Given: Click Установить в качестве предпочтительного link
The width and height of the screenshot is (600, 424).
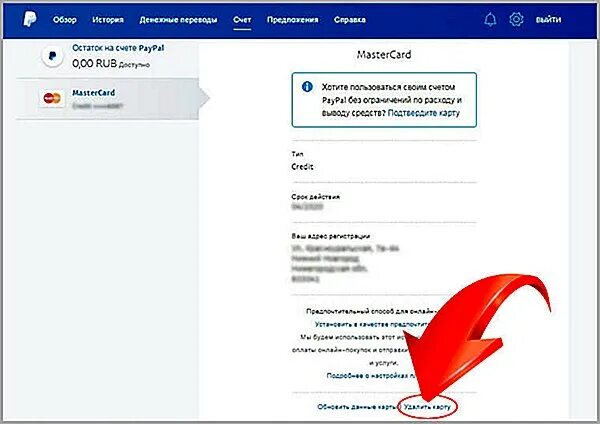Looking at the screenshot, I should [371, 324].
